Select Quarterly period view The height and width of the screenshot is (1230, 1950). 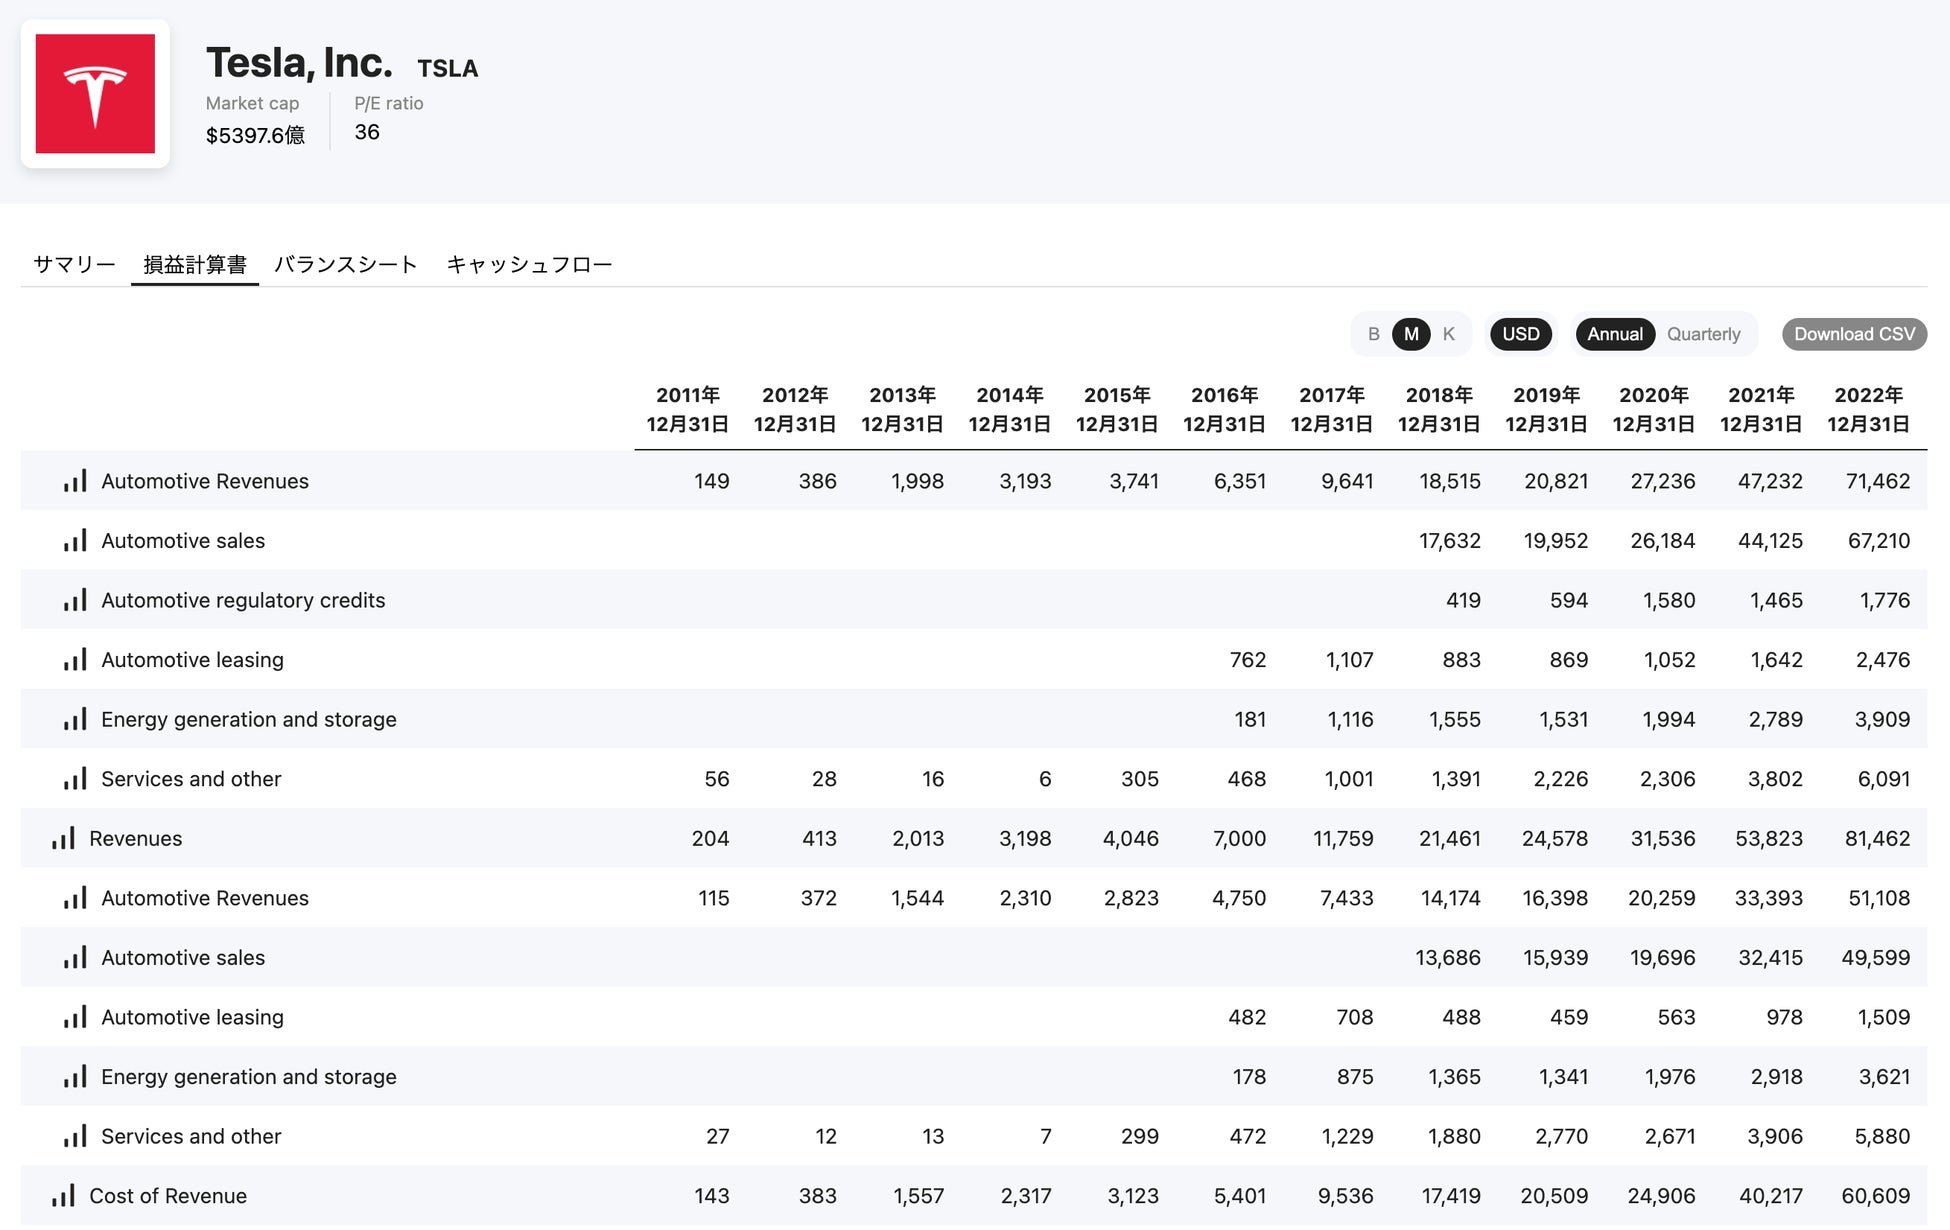1703,334
